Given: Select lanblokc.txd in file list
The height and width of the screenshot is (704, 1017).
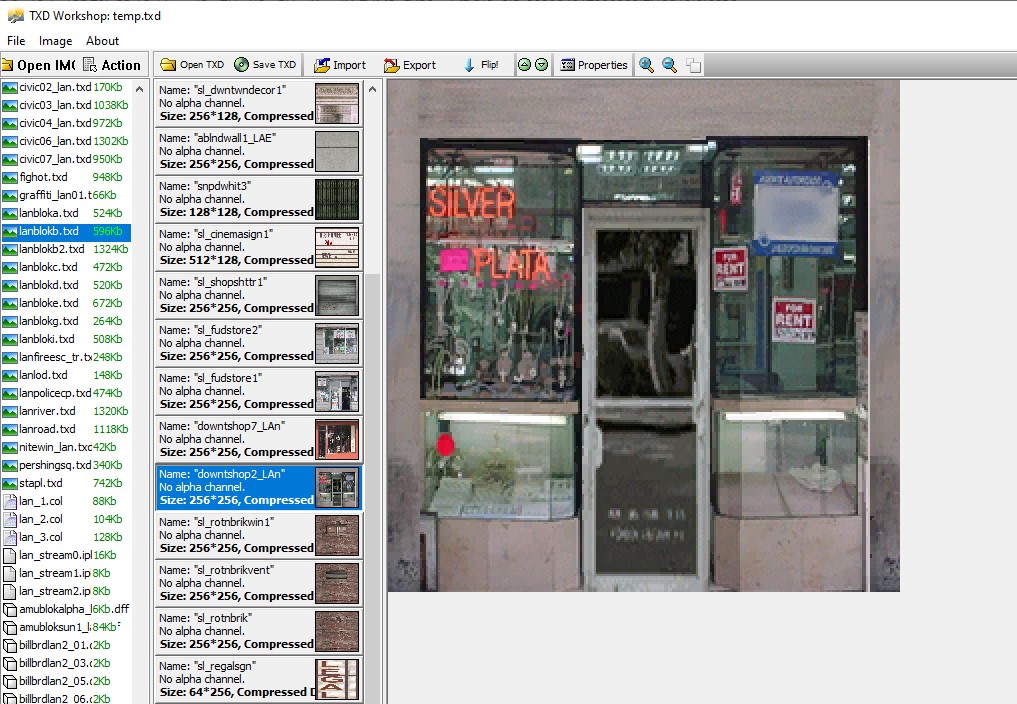Looking at the screenshot, I should [x=66, y=267].
